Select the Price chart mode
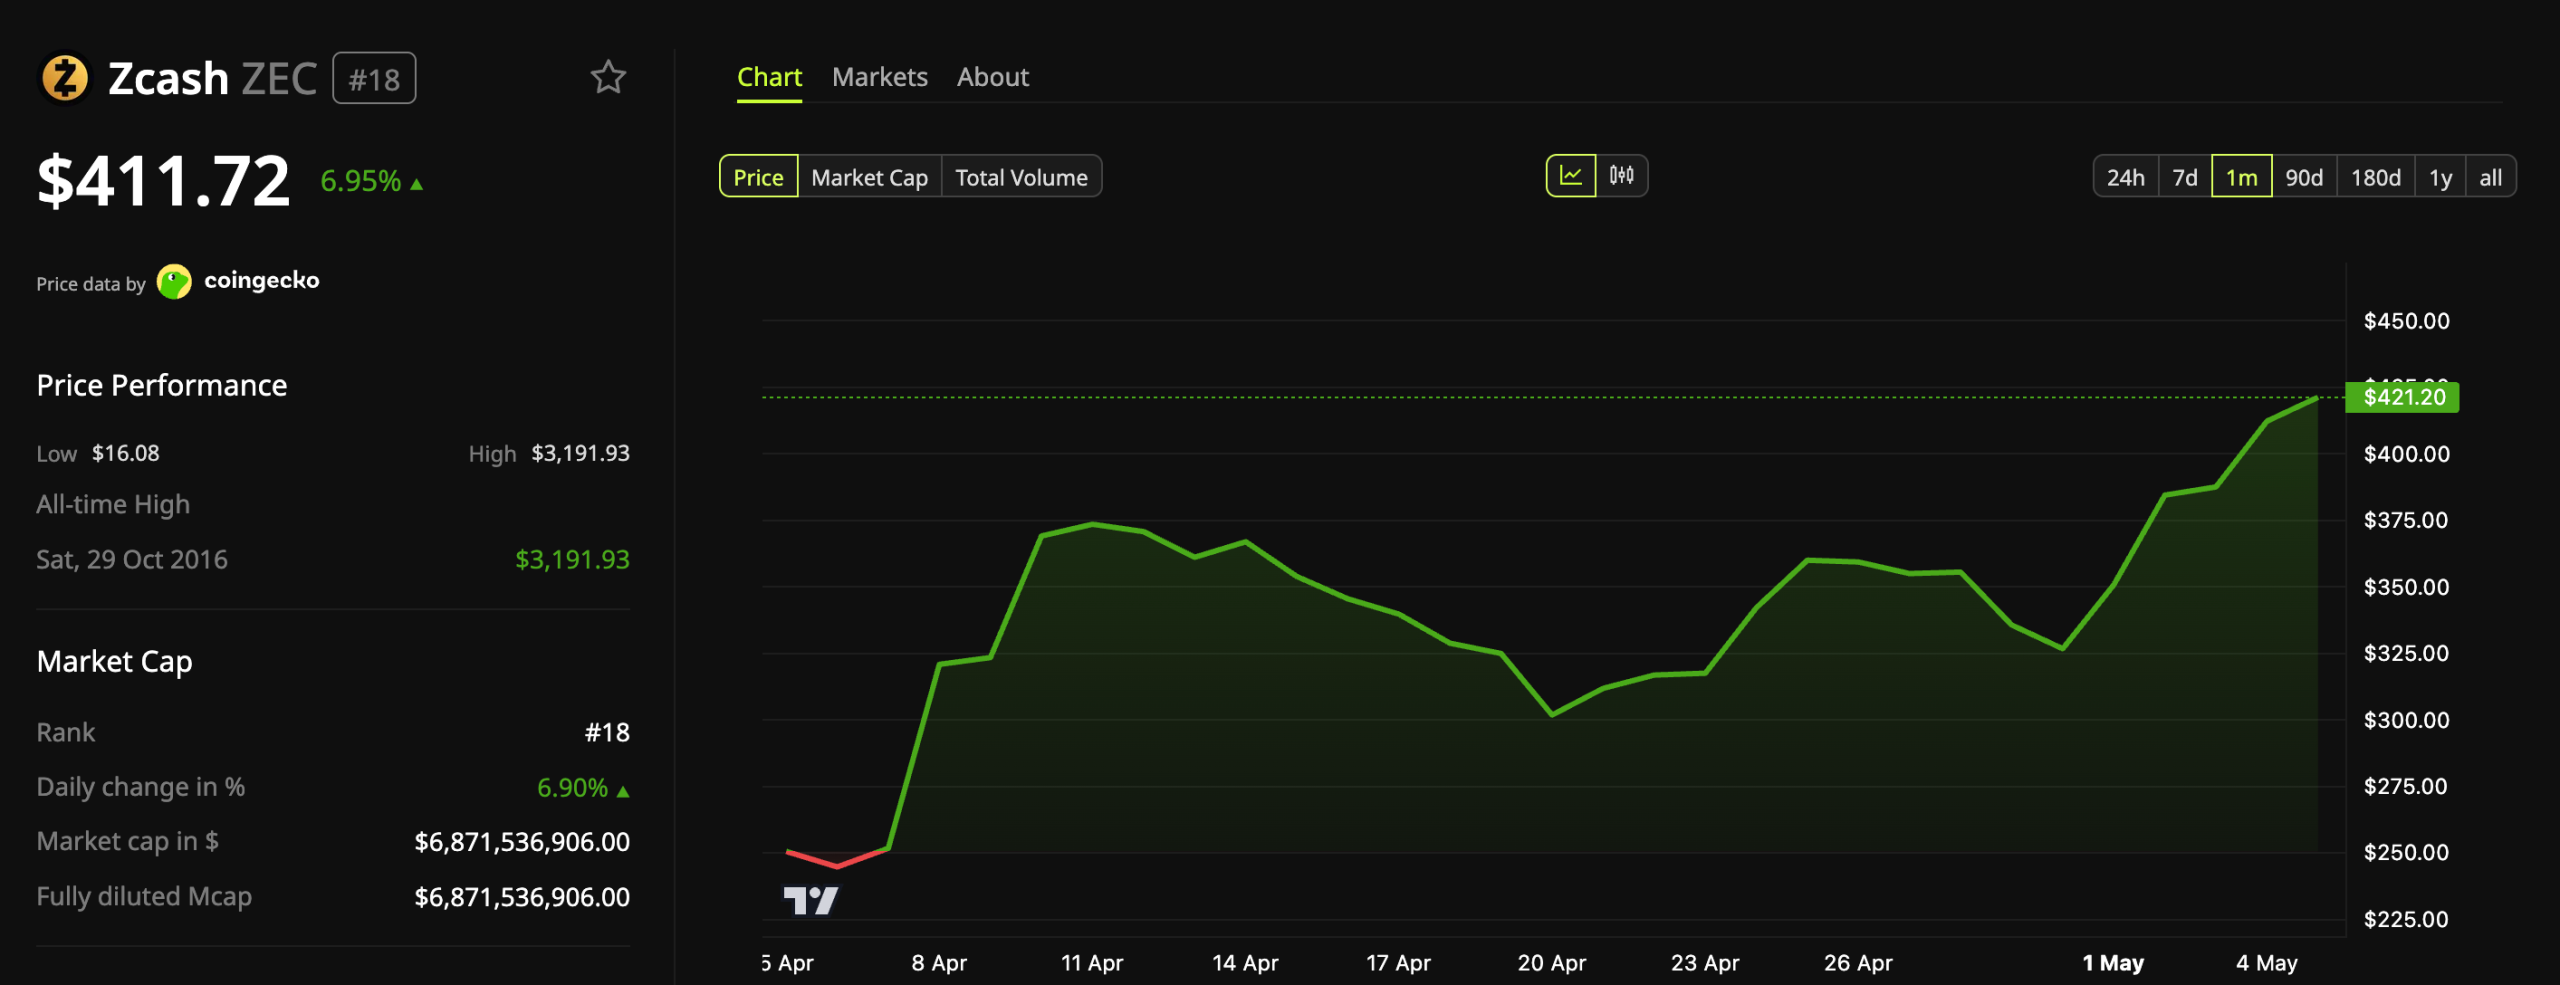 [759, 177]
